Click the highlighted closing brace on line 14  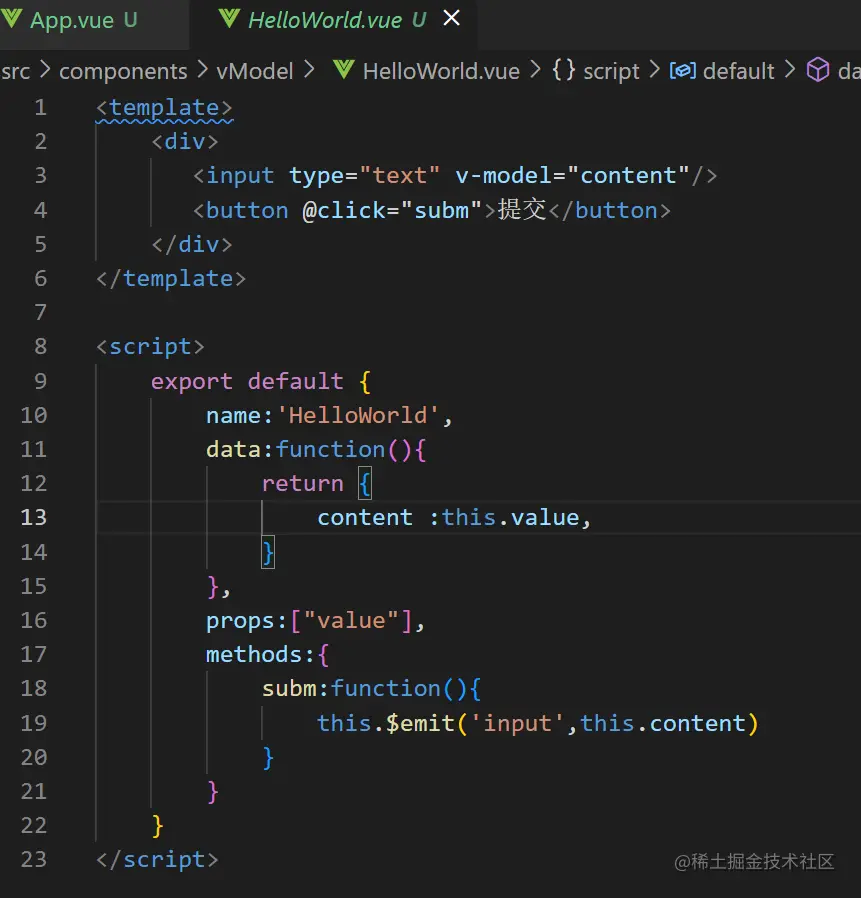pyautogui.click(x=268, y=553)
